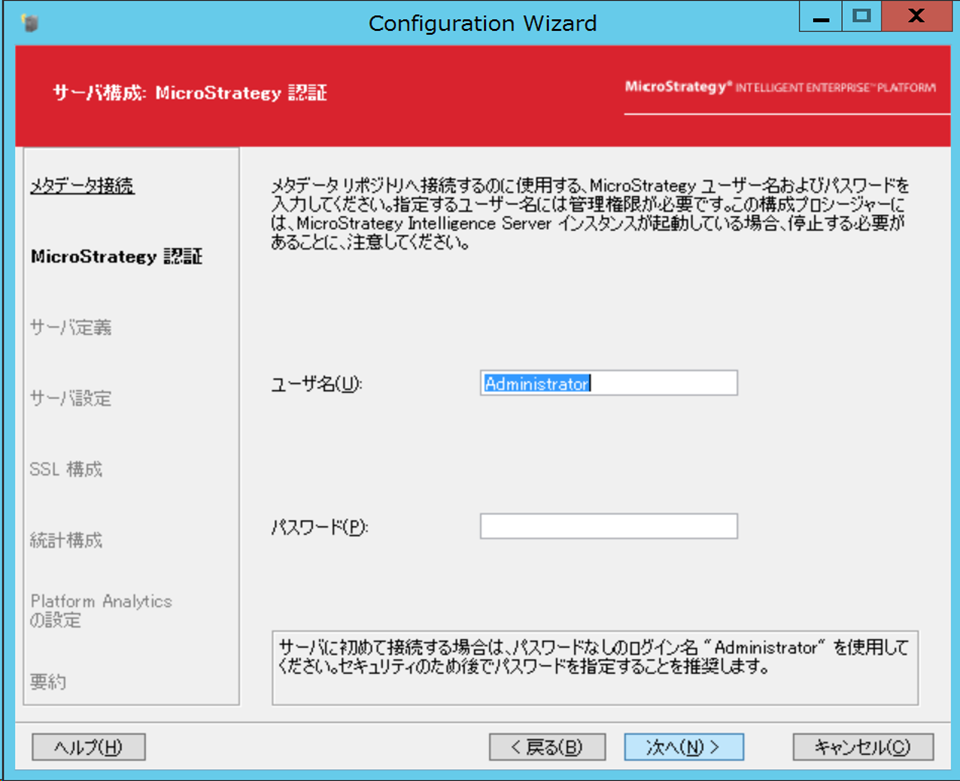
Task: Click the ユーザ名(U) label
Action: pyautogui.click(x=317, y=384)
